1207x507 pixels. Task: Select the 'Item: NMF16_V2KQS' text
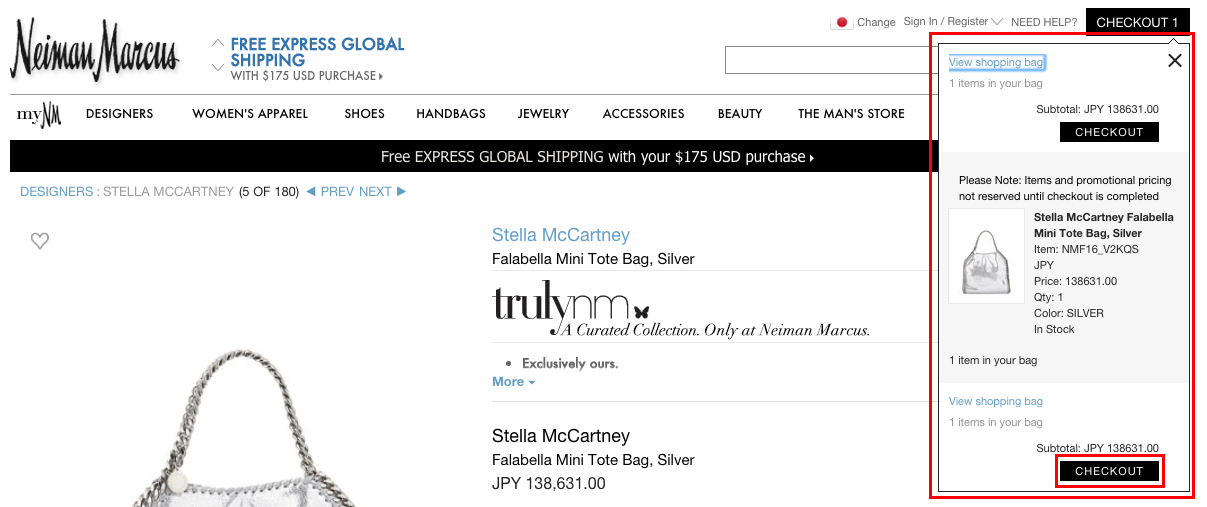1086,249
